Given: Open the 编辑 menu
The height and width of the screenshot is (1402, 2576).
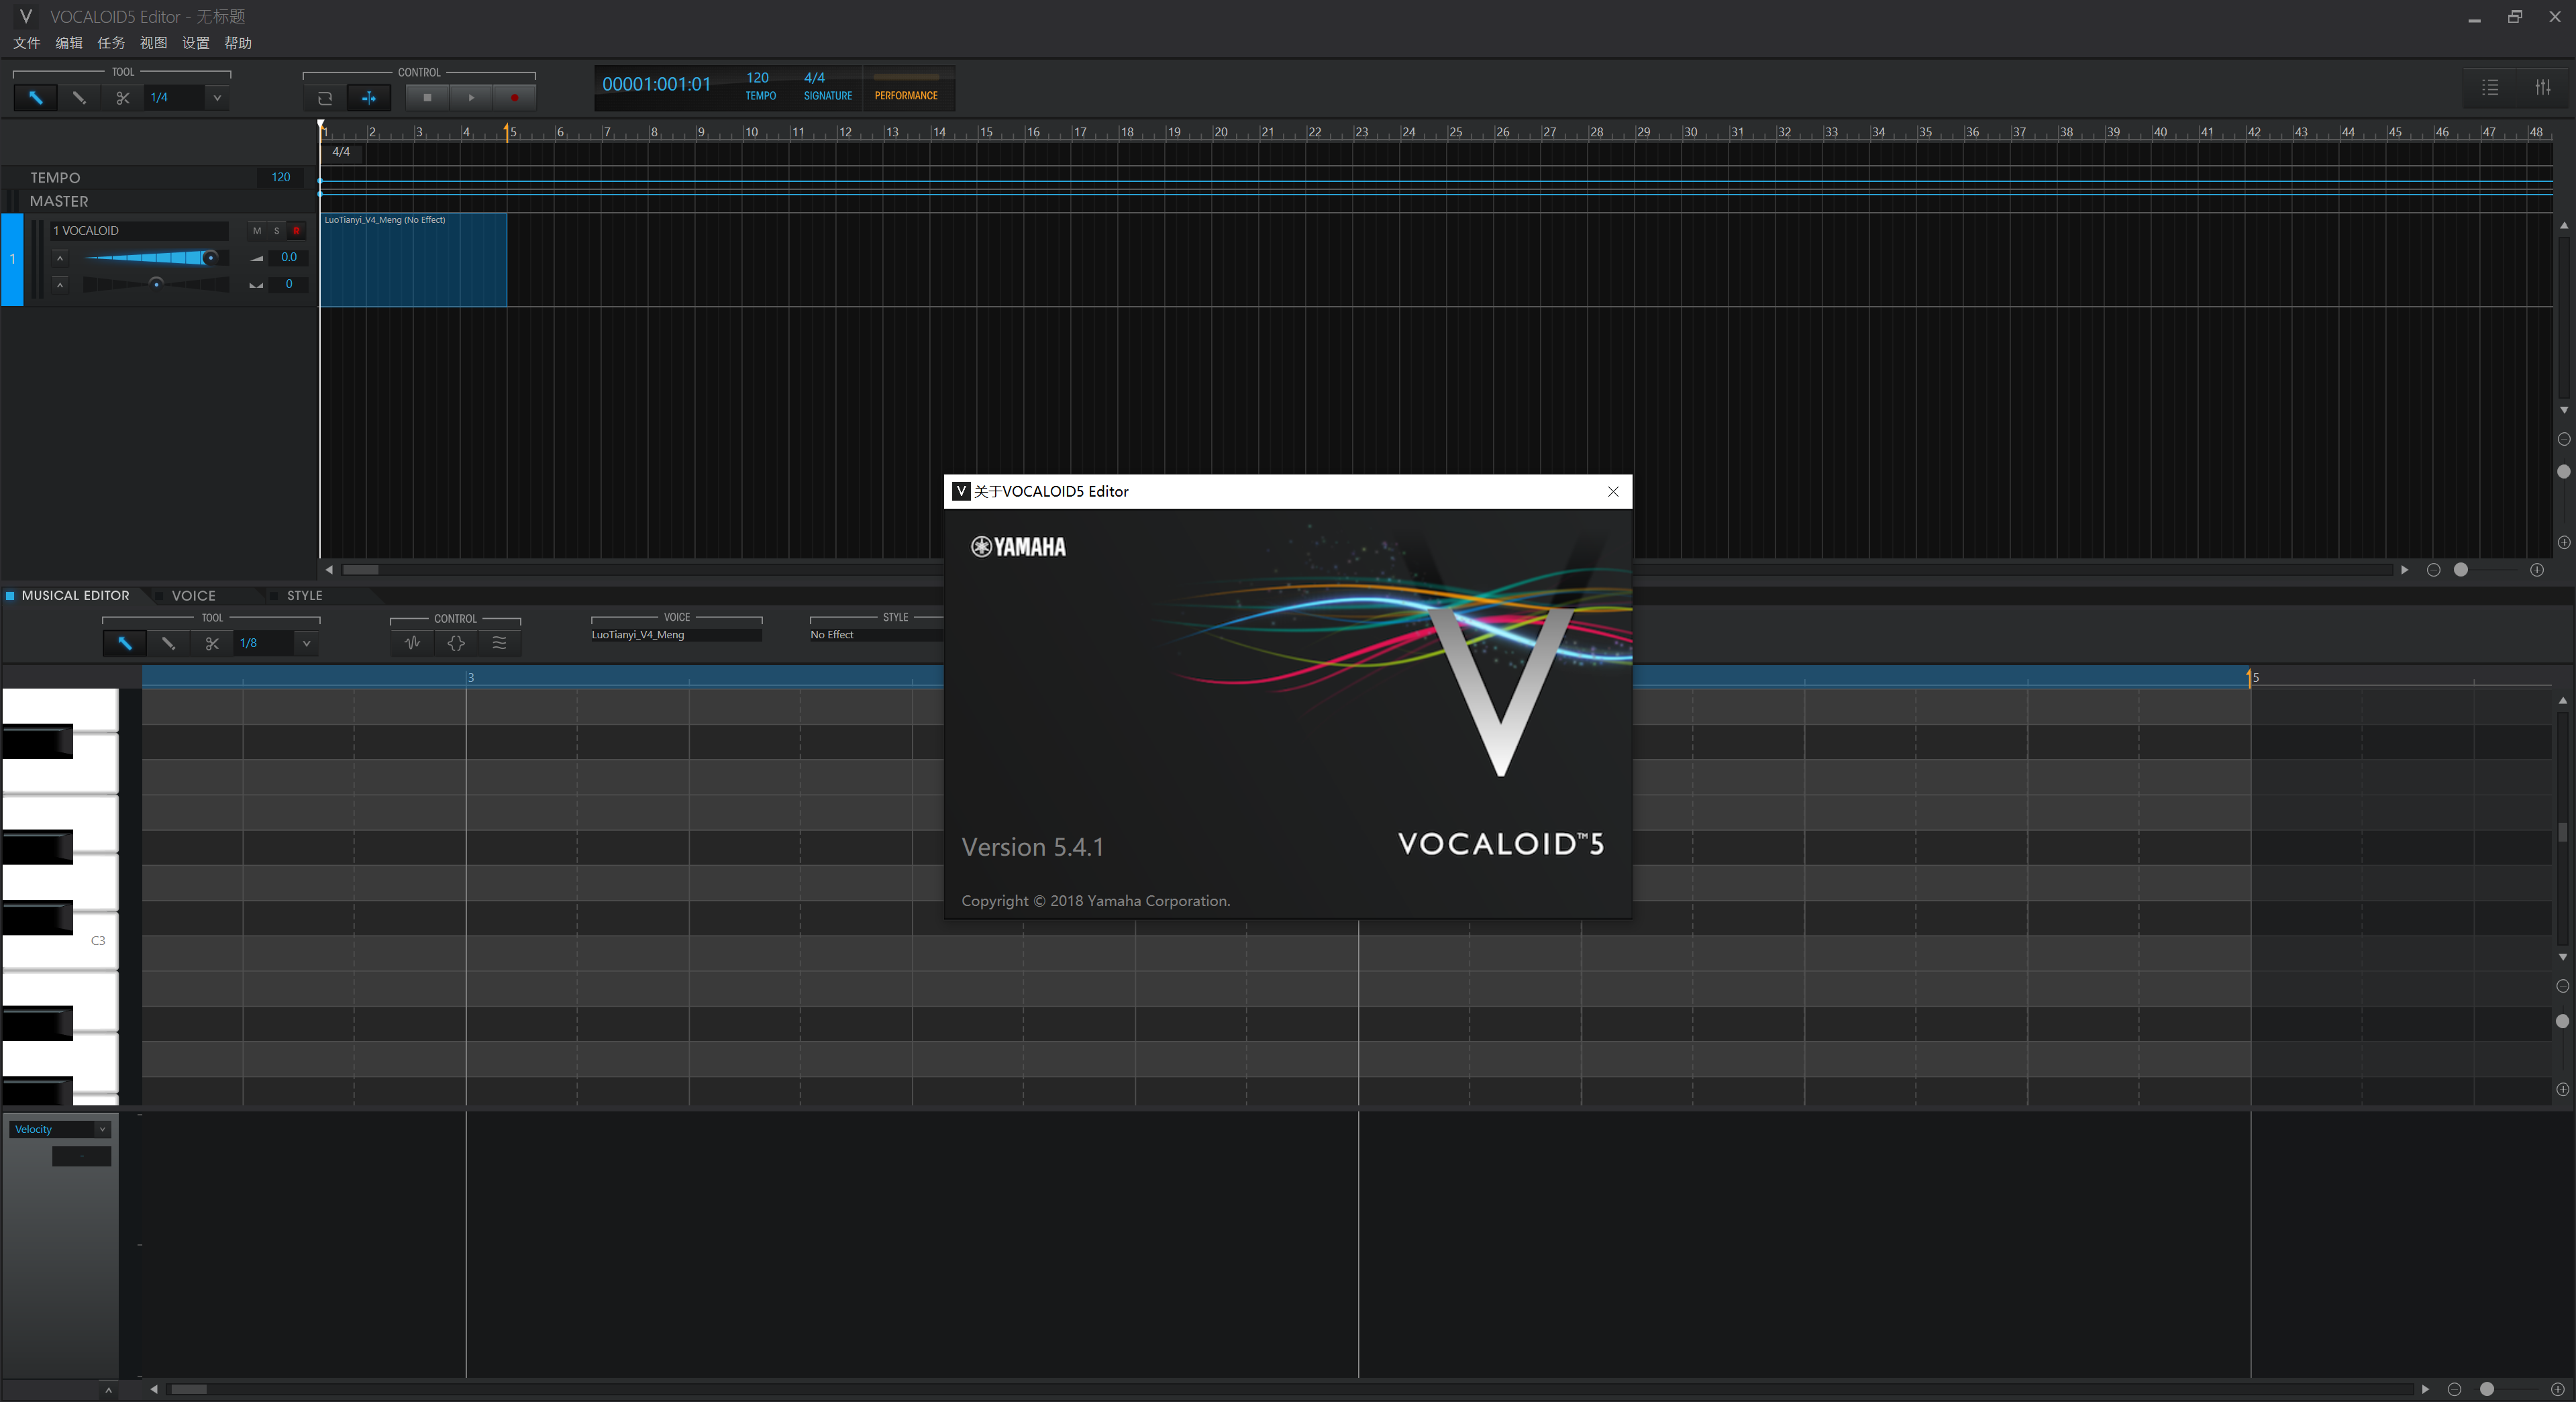Looking at the screenshot, I should tap(68, 43).
